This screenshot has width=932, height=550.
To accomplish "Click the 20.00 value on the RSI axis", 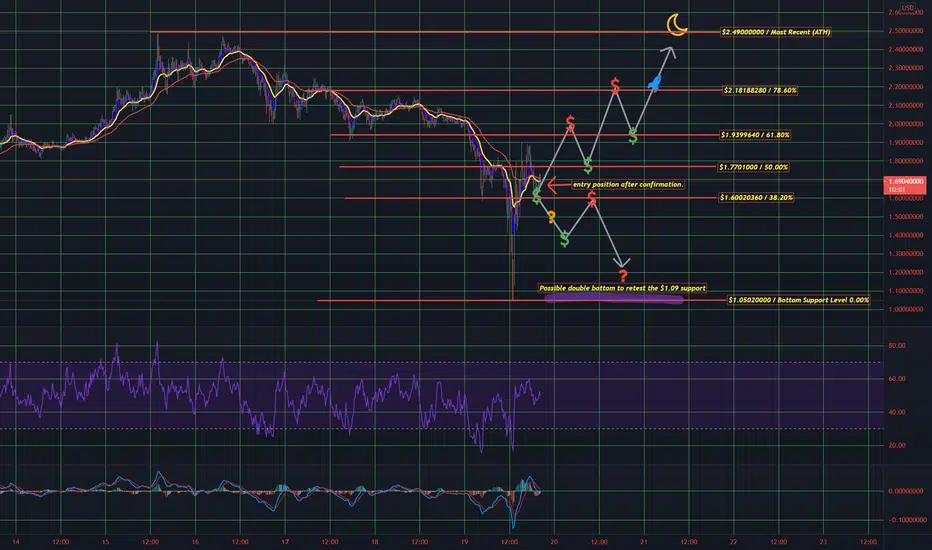I will click(x=896, y=445).
